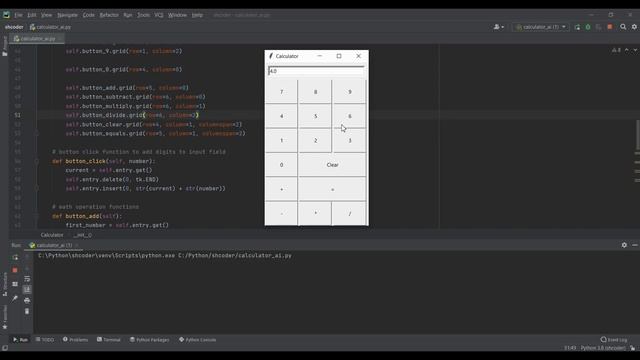Open the Refactor menu
640x360 pixels.
[x=109, y=15]
